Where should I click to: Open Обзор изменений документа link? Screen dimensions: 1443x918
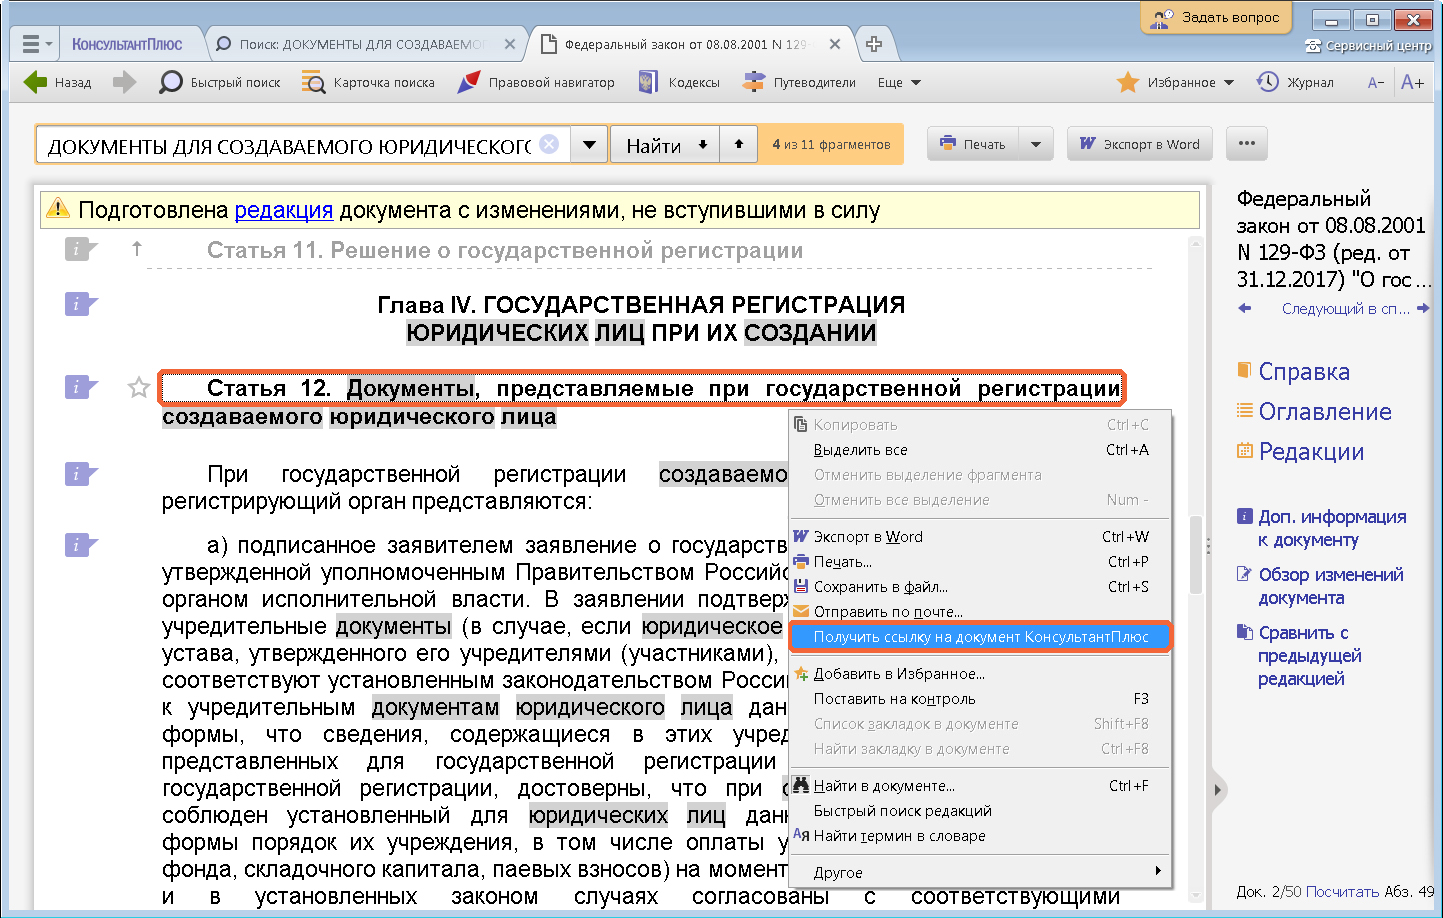click(x=1320, y=586)
